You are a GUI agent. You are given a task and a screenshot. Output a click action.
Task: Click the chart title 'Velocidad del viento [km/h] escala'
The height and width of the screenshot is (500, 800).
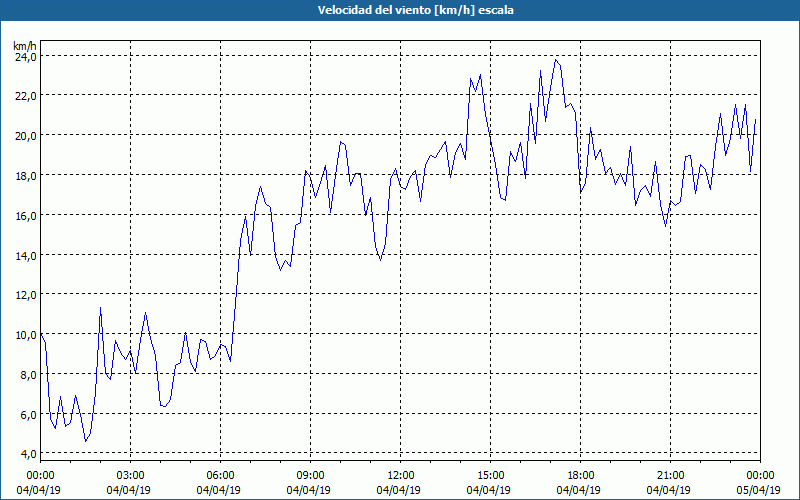[415, 10]
